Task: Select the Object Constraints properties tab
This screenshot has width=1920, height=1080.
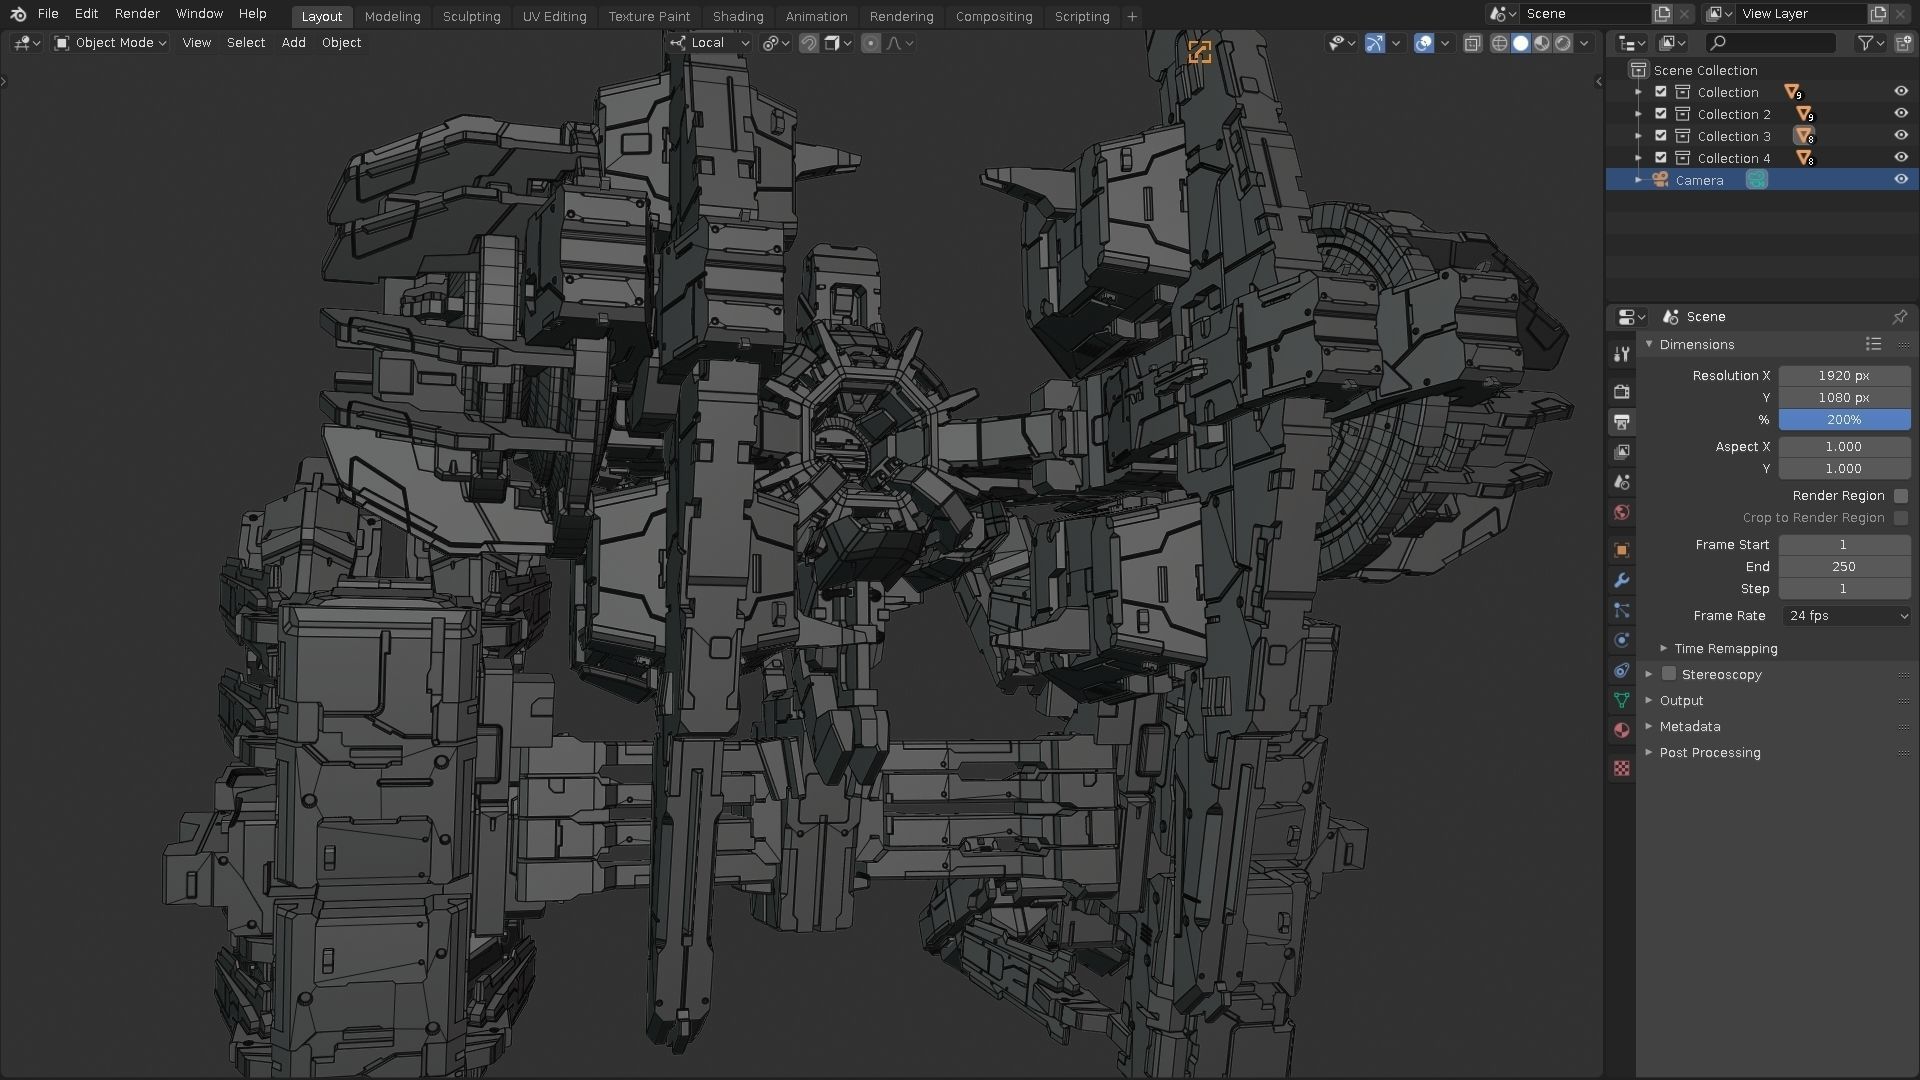Action: pyautogui.click(x=1621, y=671)
